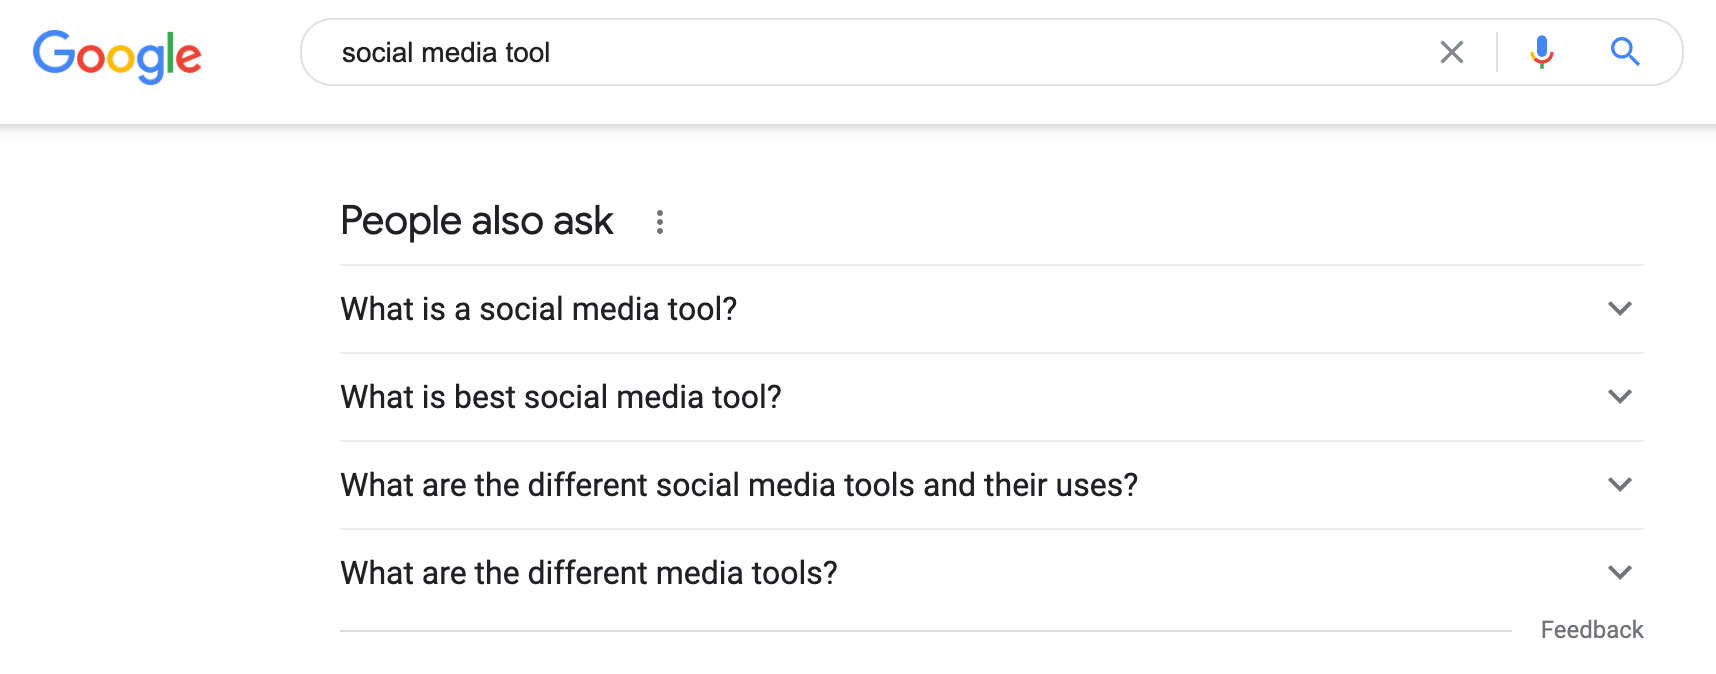This screenshot has height=674, width=1716.
Task: Click question text about different social media tools uses
Action: click(x=738, y=485)
